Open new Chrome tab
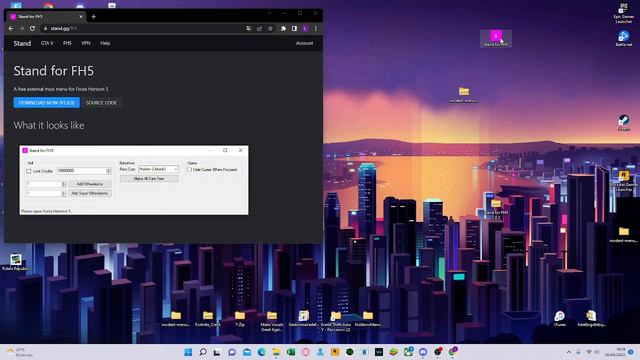640x360 pixels. pyautogui.click(x=93, y=17)
